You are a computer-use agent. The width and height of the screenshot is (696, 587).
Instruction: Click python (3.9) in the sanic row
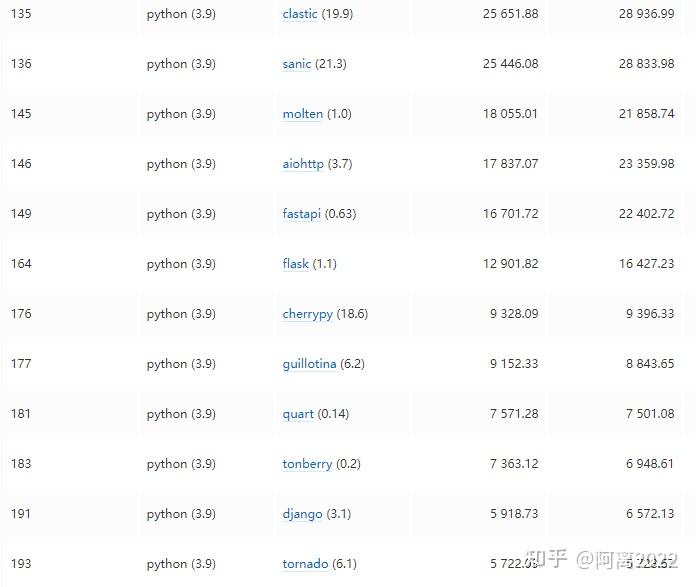[x=181, y=64]
